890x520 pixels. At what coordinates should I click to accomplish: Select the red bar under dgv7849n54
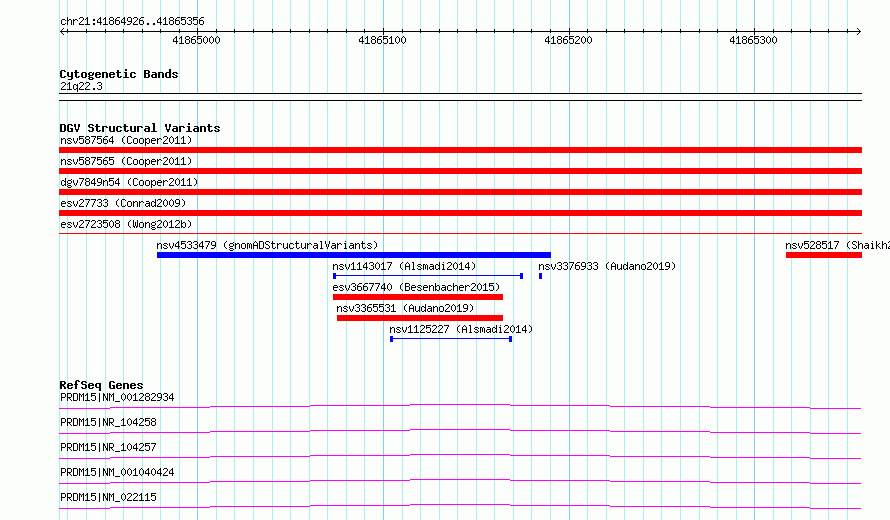pyautogui.click(x=460, y=192)
